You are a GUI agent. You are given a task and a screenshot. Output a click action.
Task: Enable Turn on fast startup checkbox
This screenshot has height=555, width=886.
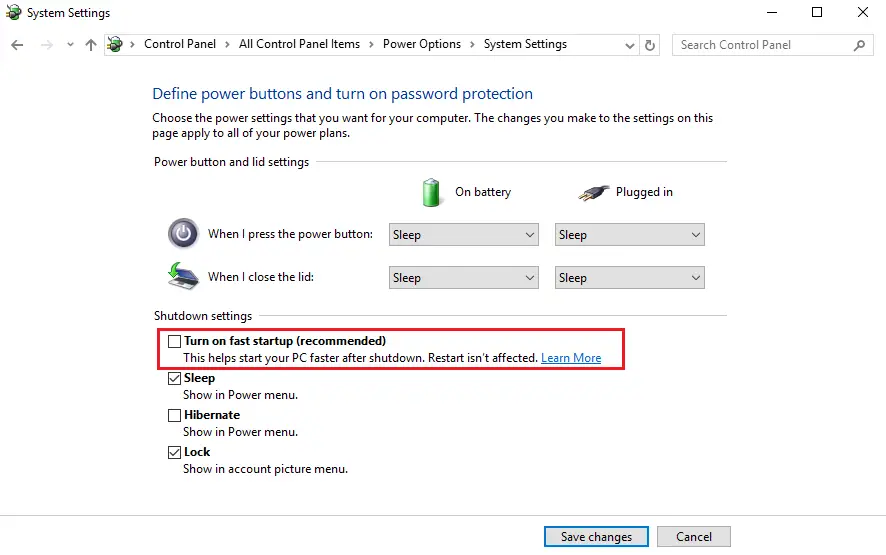pyautogui.click(x=175, y=342)
